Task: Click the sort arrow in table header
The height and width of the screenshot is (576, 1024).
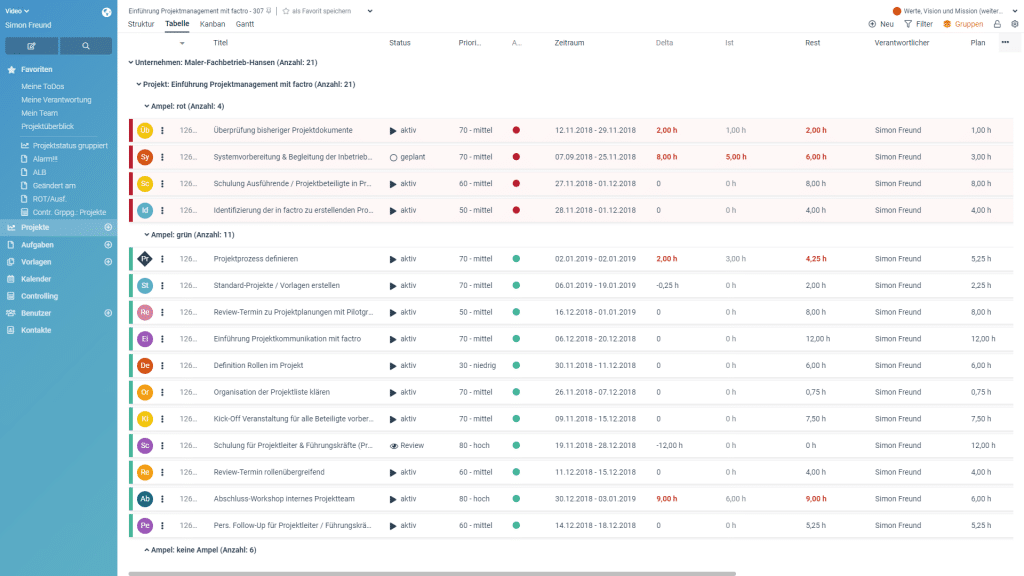Action: tap(182, 43)
